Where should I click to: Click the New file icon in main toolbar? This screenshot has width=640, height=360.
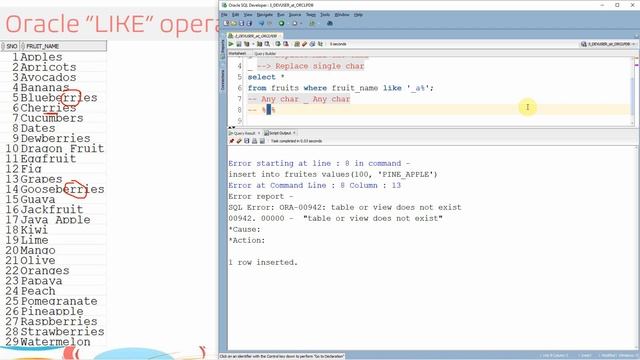[226, 23]
